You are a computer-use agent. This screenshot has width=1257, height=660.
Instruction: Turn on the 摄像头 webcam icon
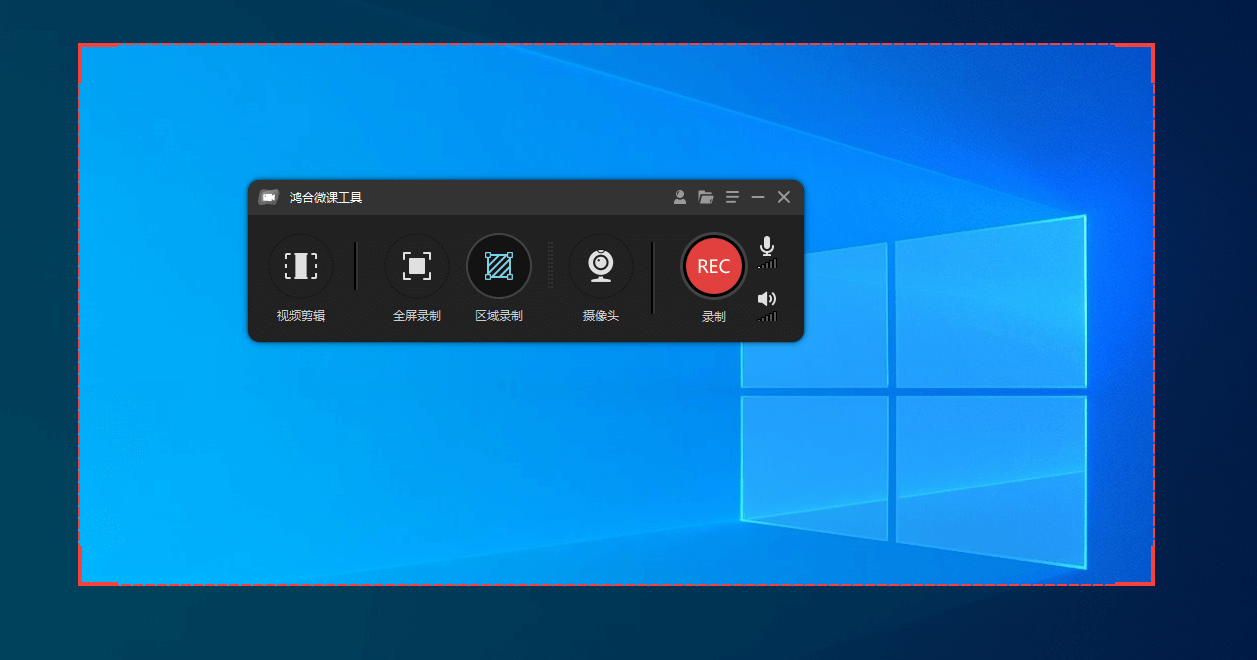(601, 266)
